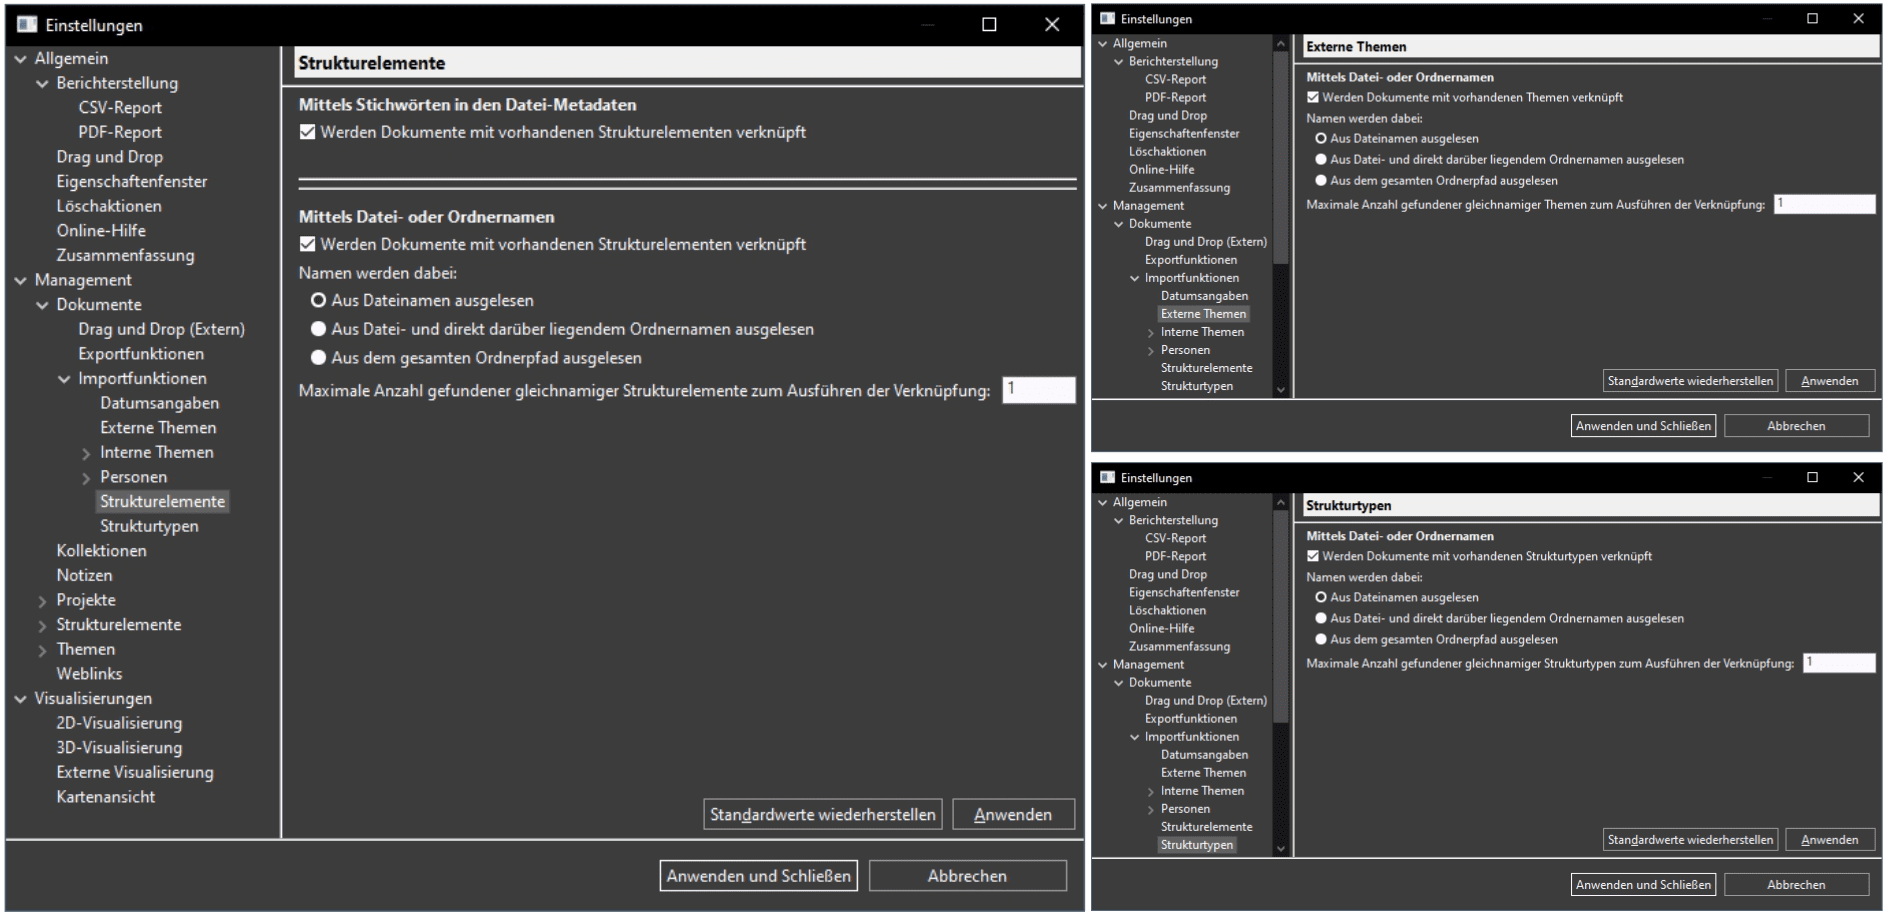
Task: Expand the Themen node in main window
Action: (42, 650)
